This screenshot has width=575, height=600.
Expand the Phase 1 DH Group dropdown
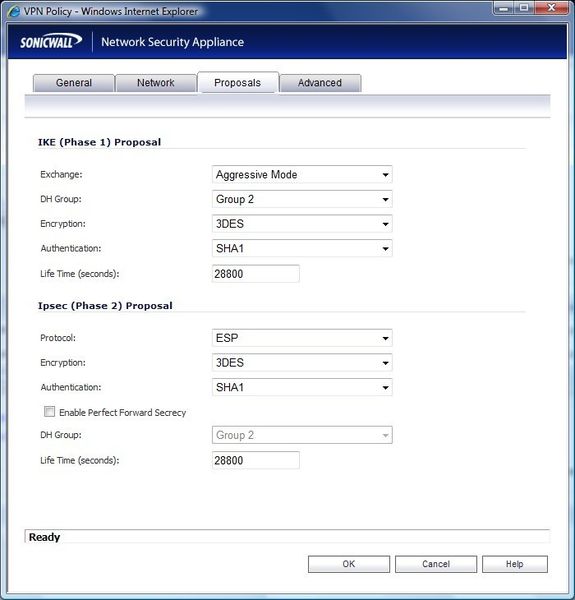[x=302, y=199]
